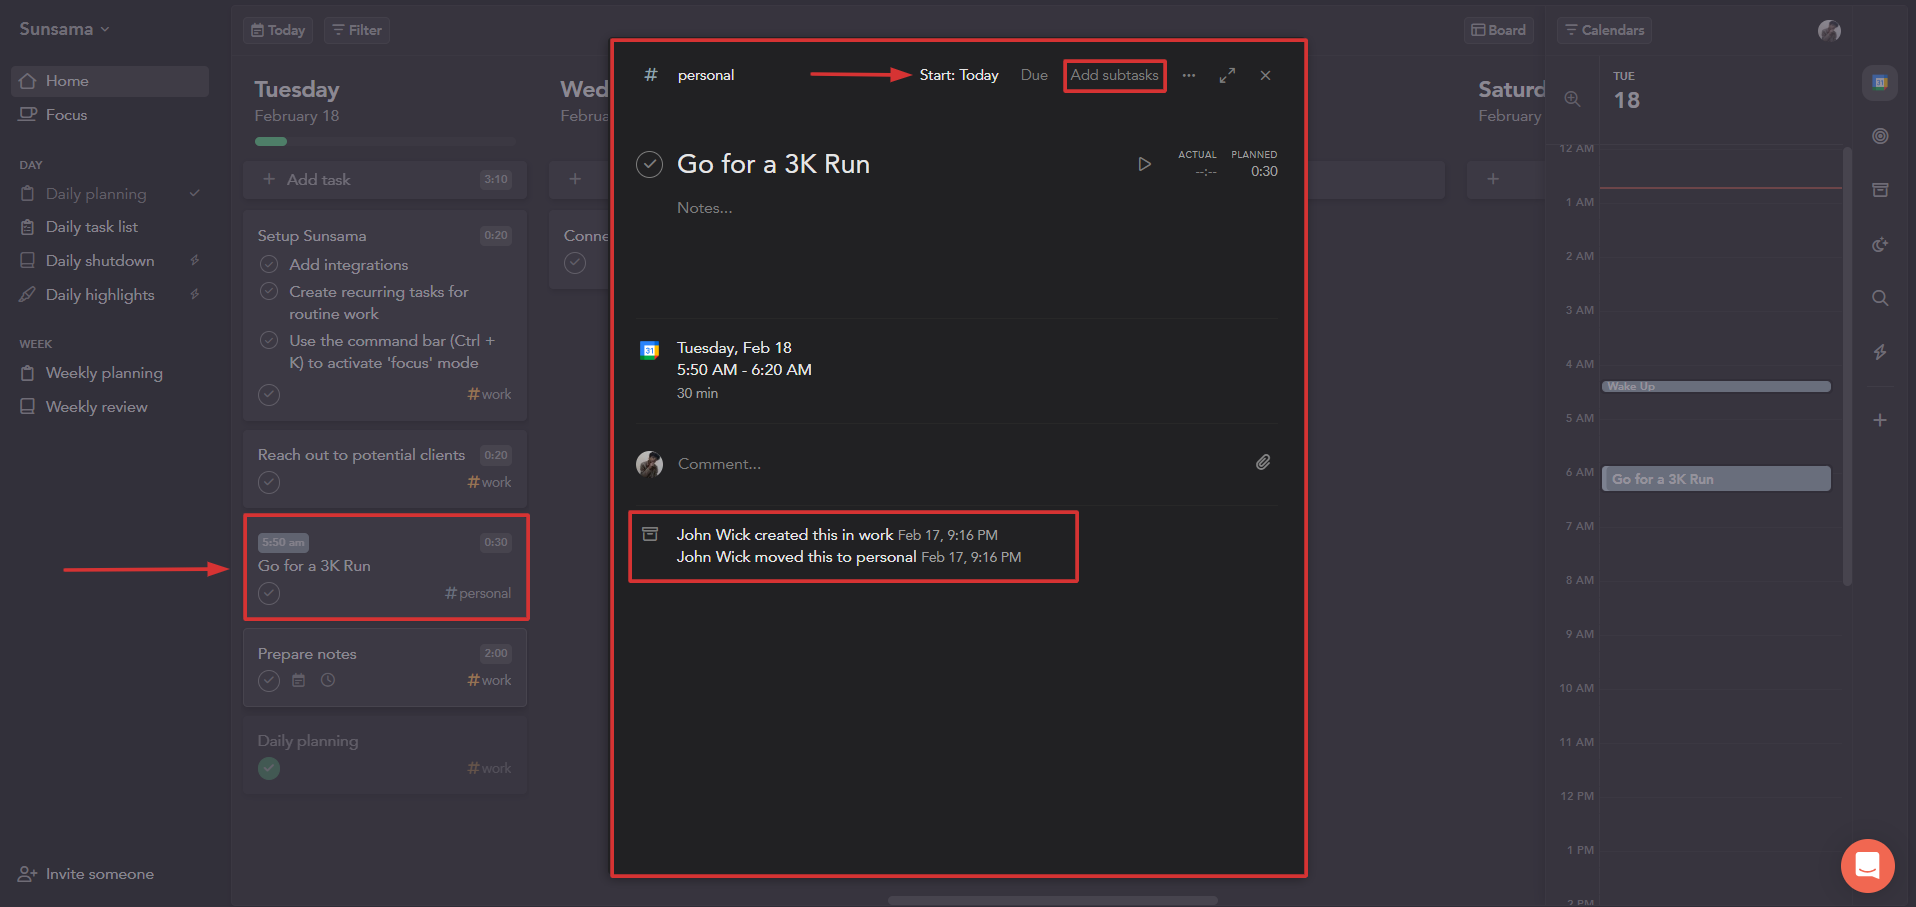Click the Today button in top toolbar
The width and height of the screenshot is (1916, 907).
278,30
